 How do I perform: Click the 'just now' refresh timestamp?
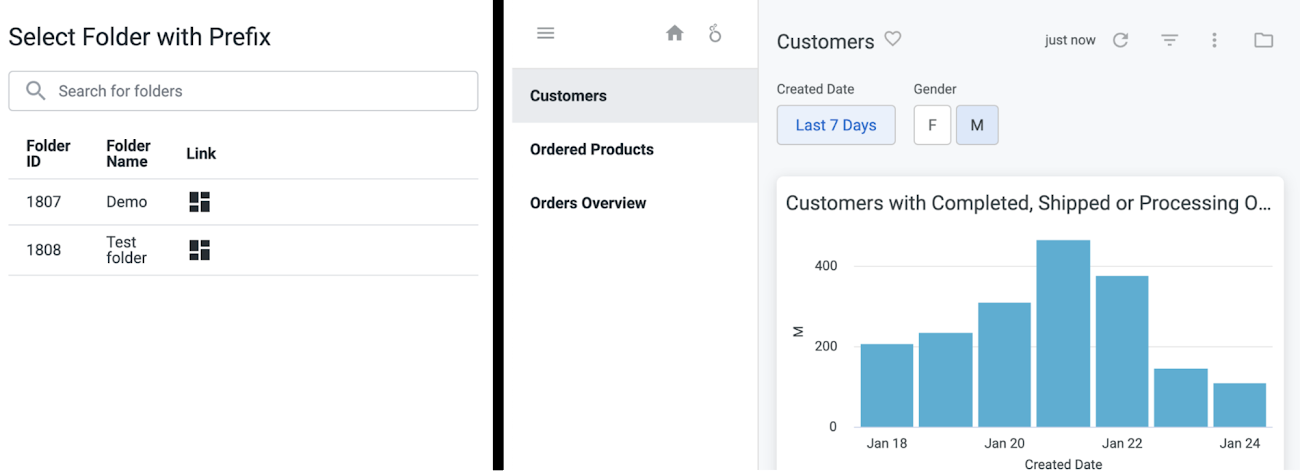1070,40
